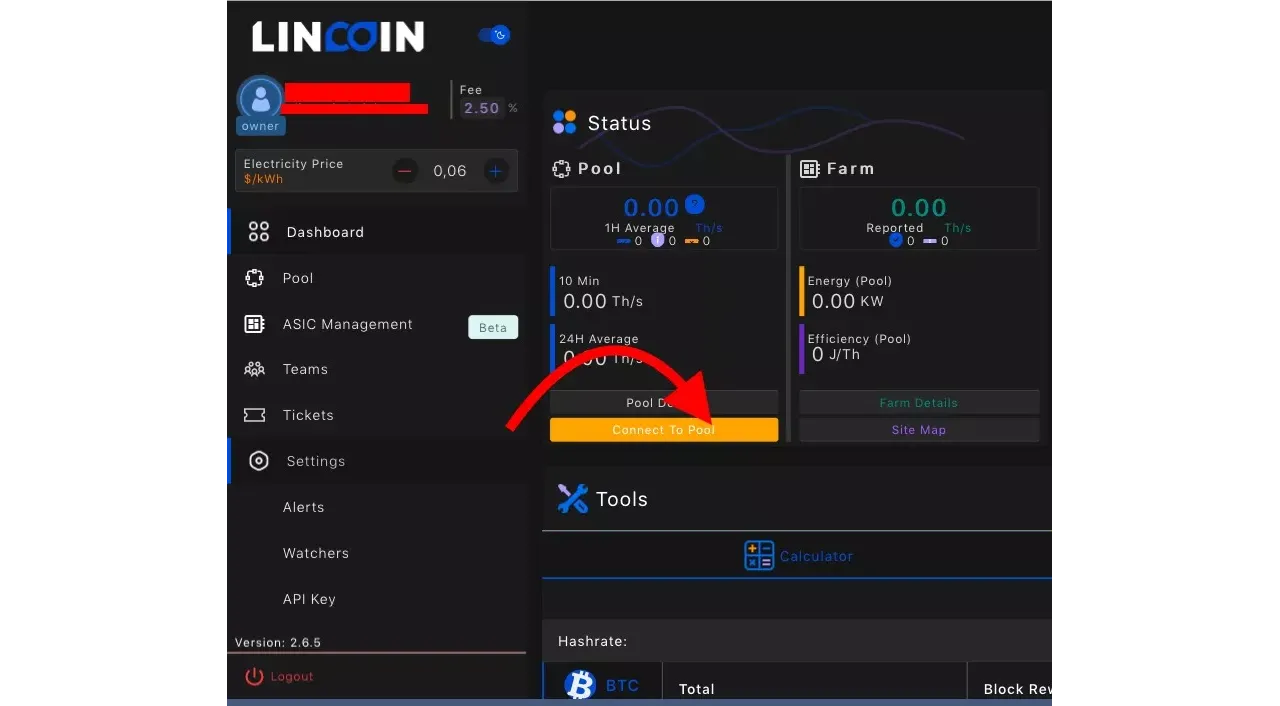Click the Pool chip icon in Status
The height and width of the screenshot is (706, 1280).
[561, 169]
